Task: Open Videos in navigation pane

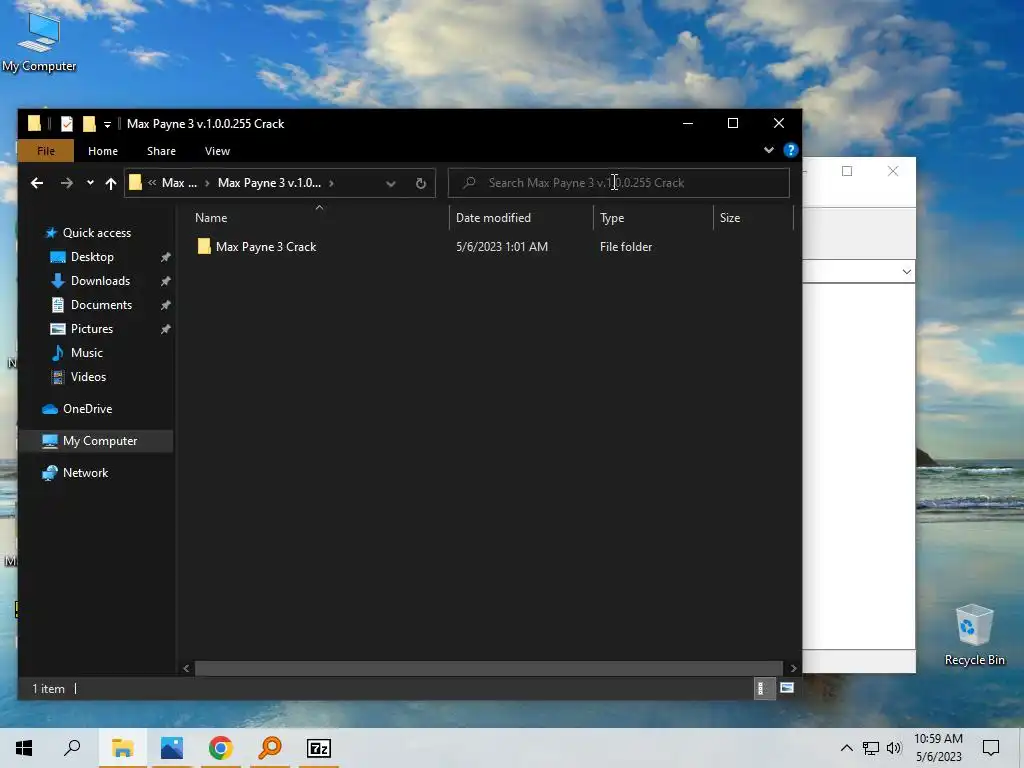Action: click(x=88, y=377)
